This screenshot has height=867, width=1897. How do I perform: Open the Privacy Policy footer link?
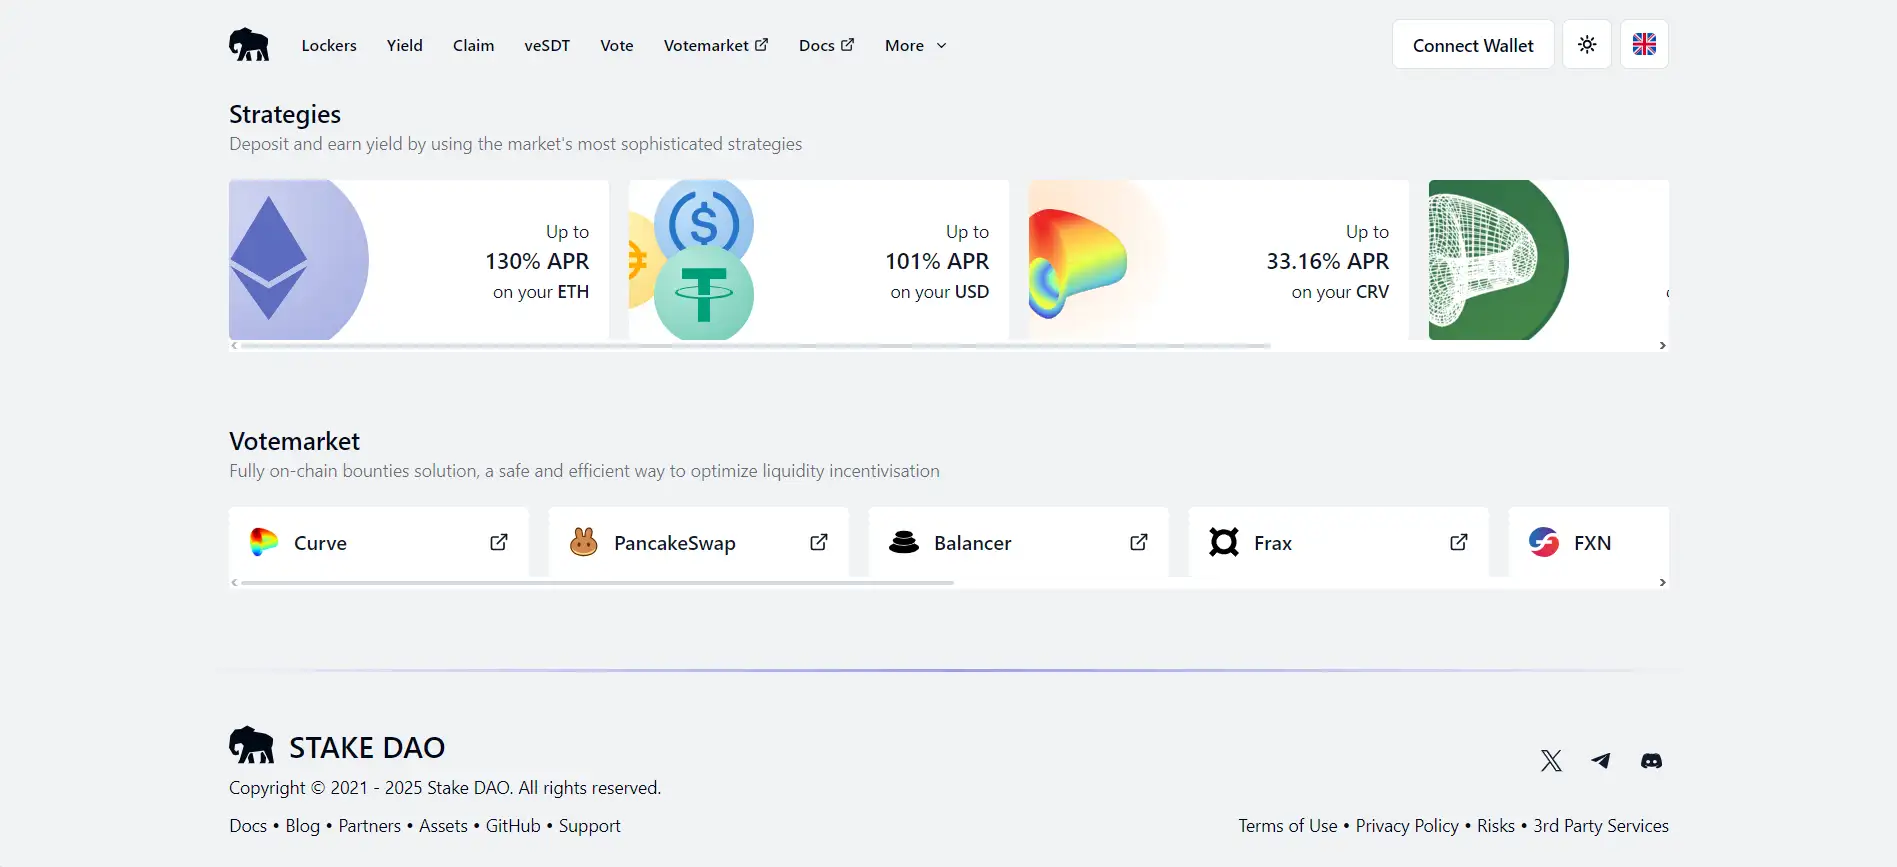point(1406,826)
